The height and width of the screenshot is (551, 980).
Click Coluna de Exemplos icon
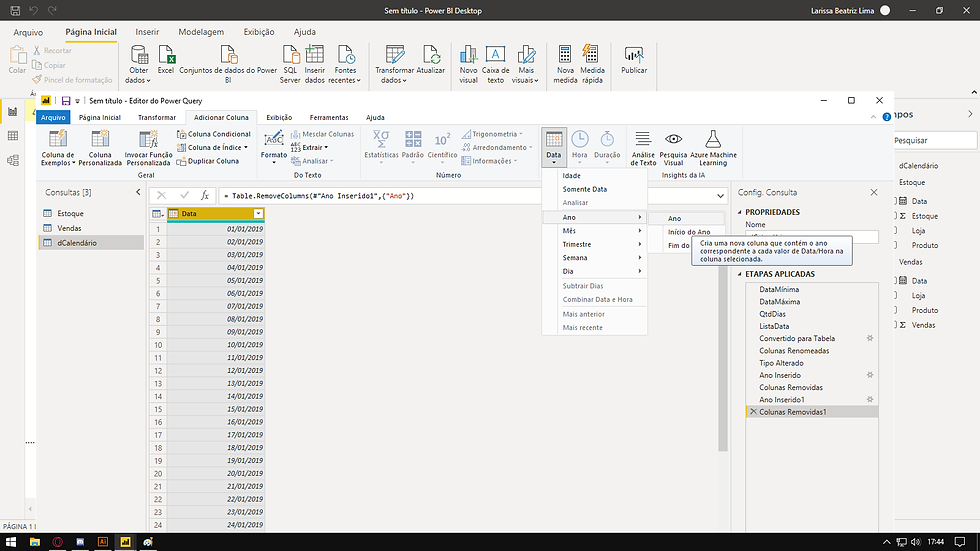point(58,139)
